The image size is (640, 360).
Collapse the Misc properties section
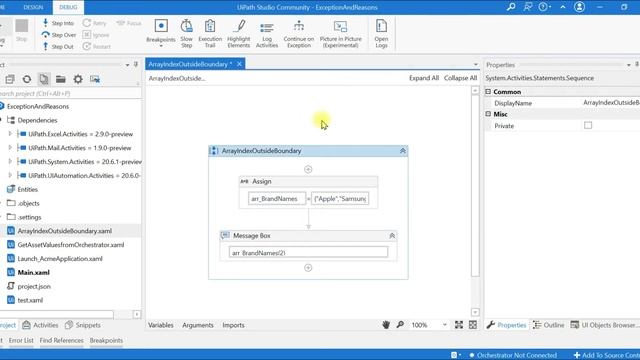pos(488,114)
